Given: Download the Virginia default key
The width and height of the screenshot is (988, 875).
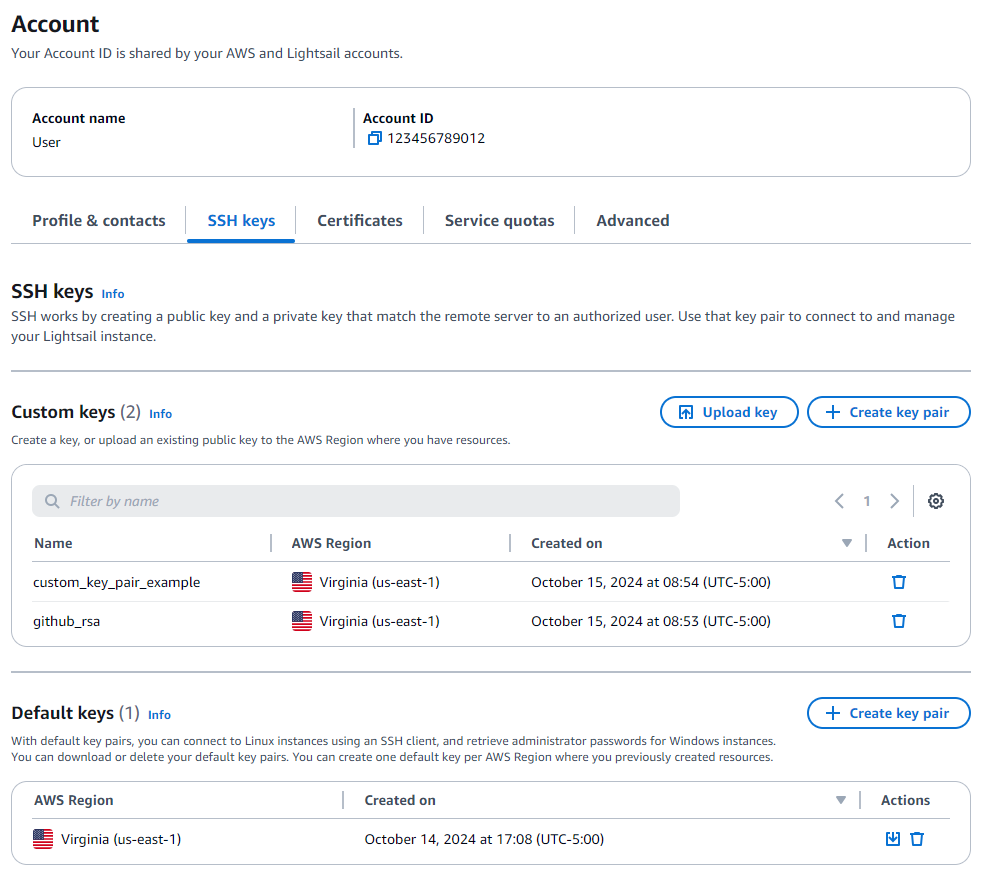Looking at the screenshot, I should (x=893, y=839).
